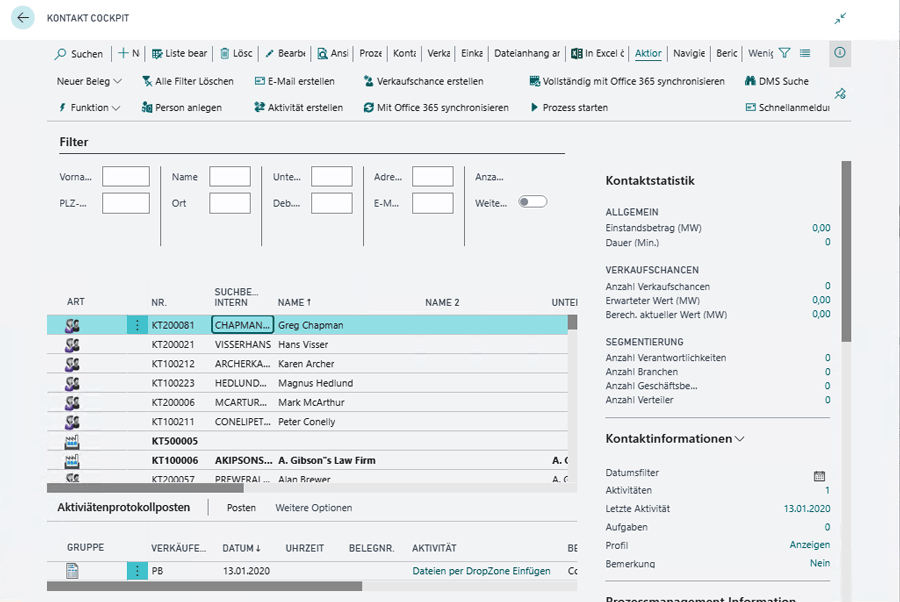900x602 pixels.
Task: Open Suchen search in toolbar
Action: (x=79, y=54)
